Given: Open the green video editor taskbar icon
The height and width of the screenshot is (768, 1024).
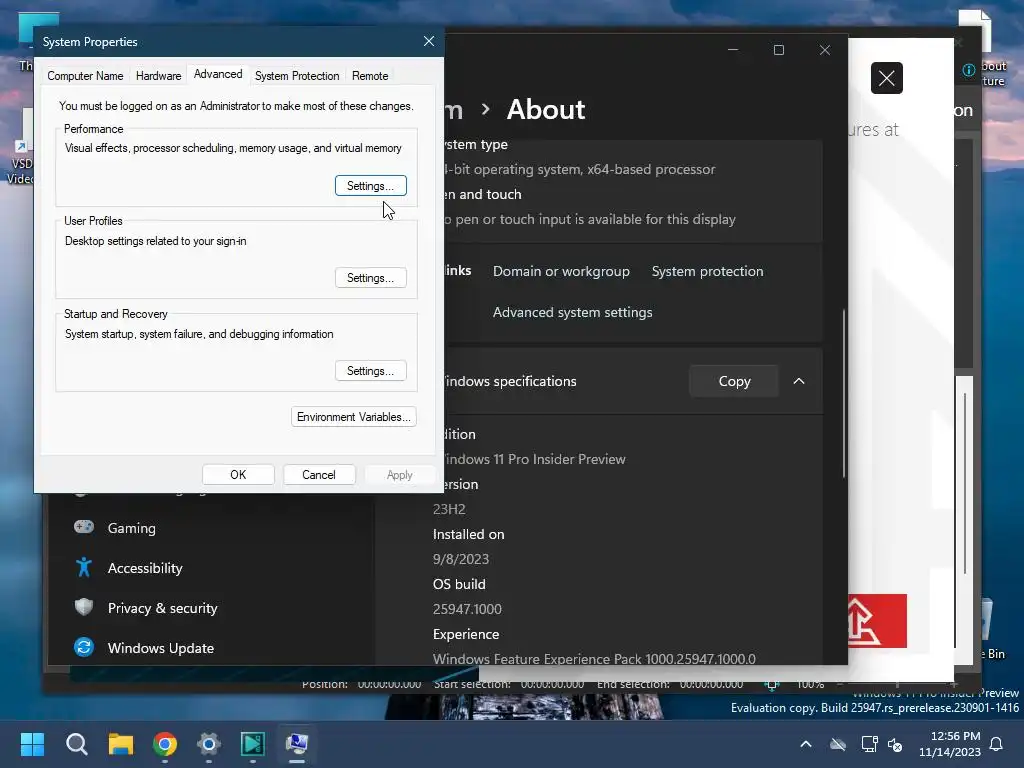Looking at the screenshot, I should 253,744.
